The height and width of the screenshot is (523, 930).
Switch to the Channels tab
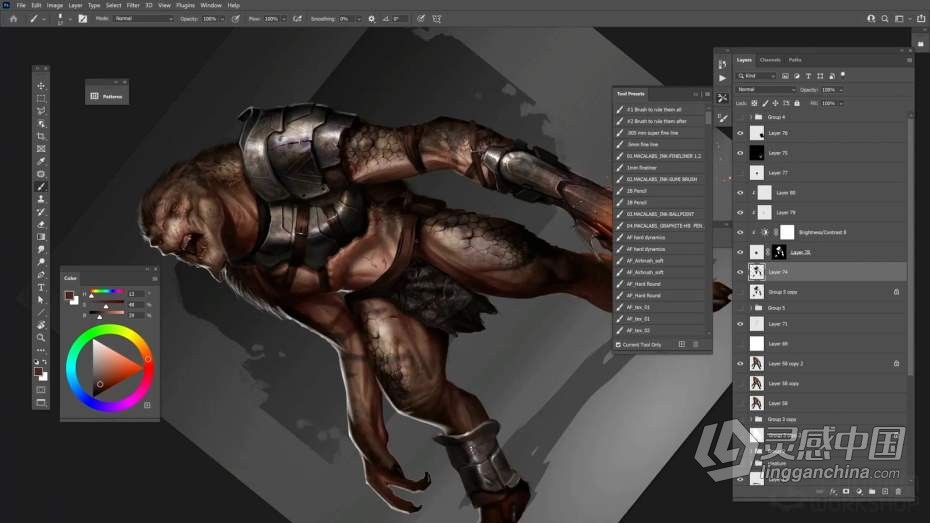point(770,60)
